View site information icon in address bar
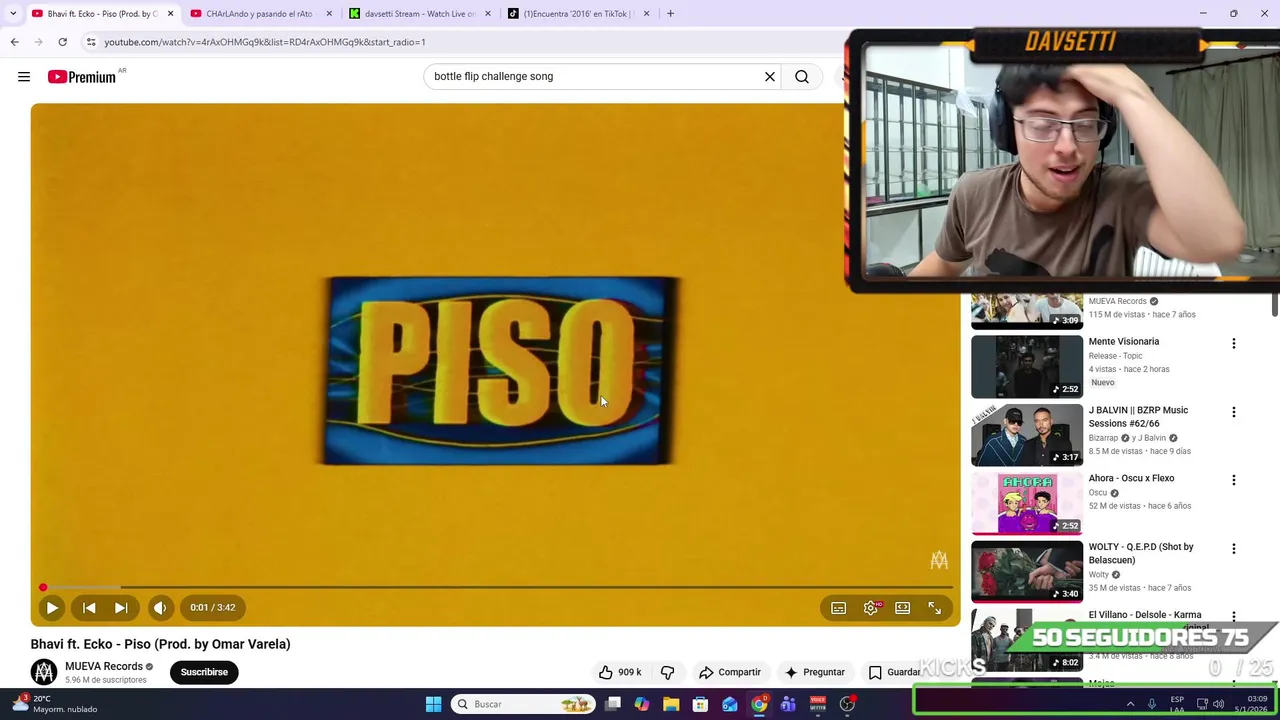Viewport: 1280px width, 720px height. [91, 42]
